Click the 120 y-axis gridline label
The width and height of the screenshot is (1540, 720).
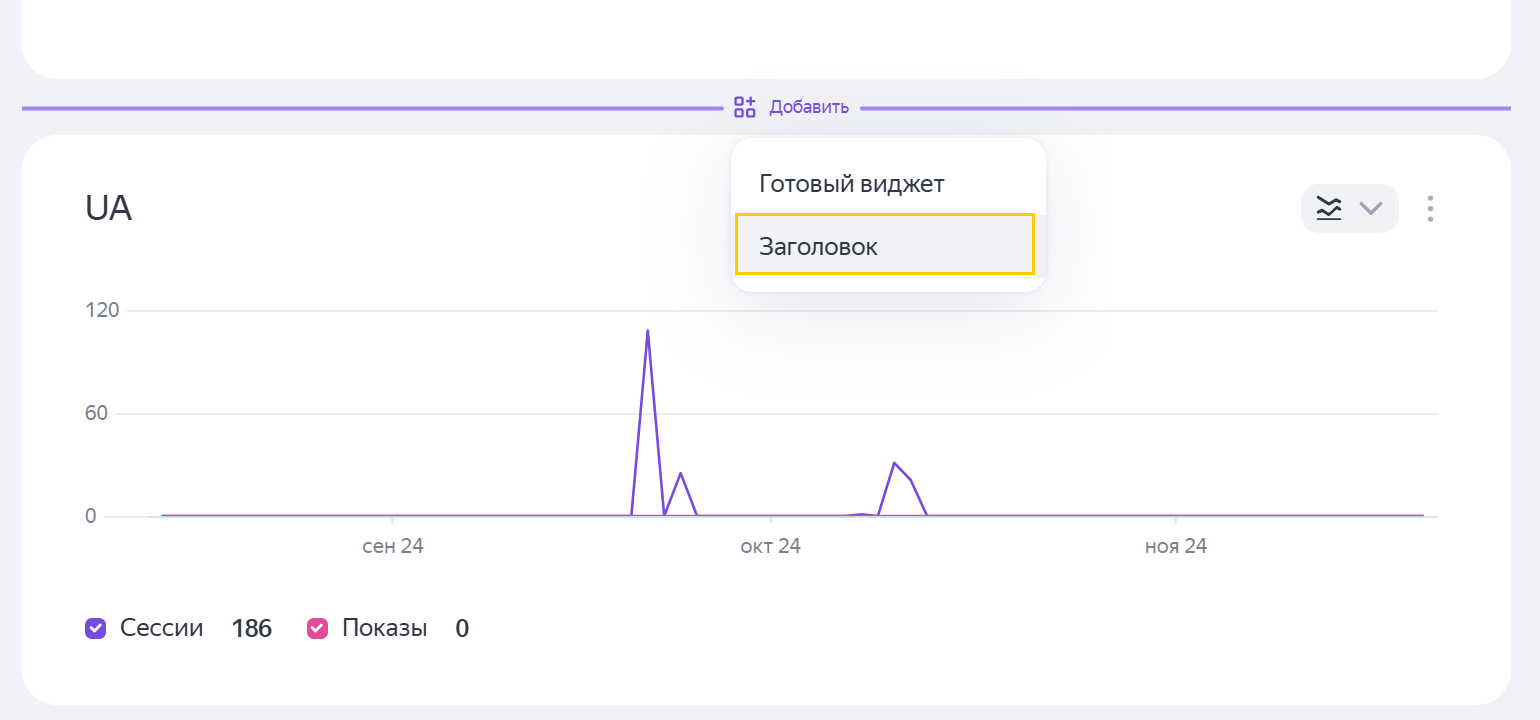pyautogui.click(x=102, y=310)
